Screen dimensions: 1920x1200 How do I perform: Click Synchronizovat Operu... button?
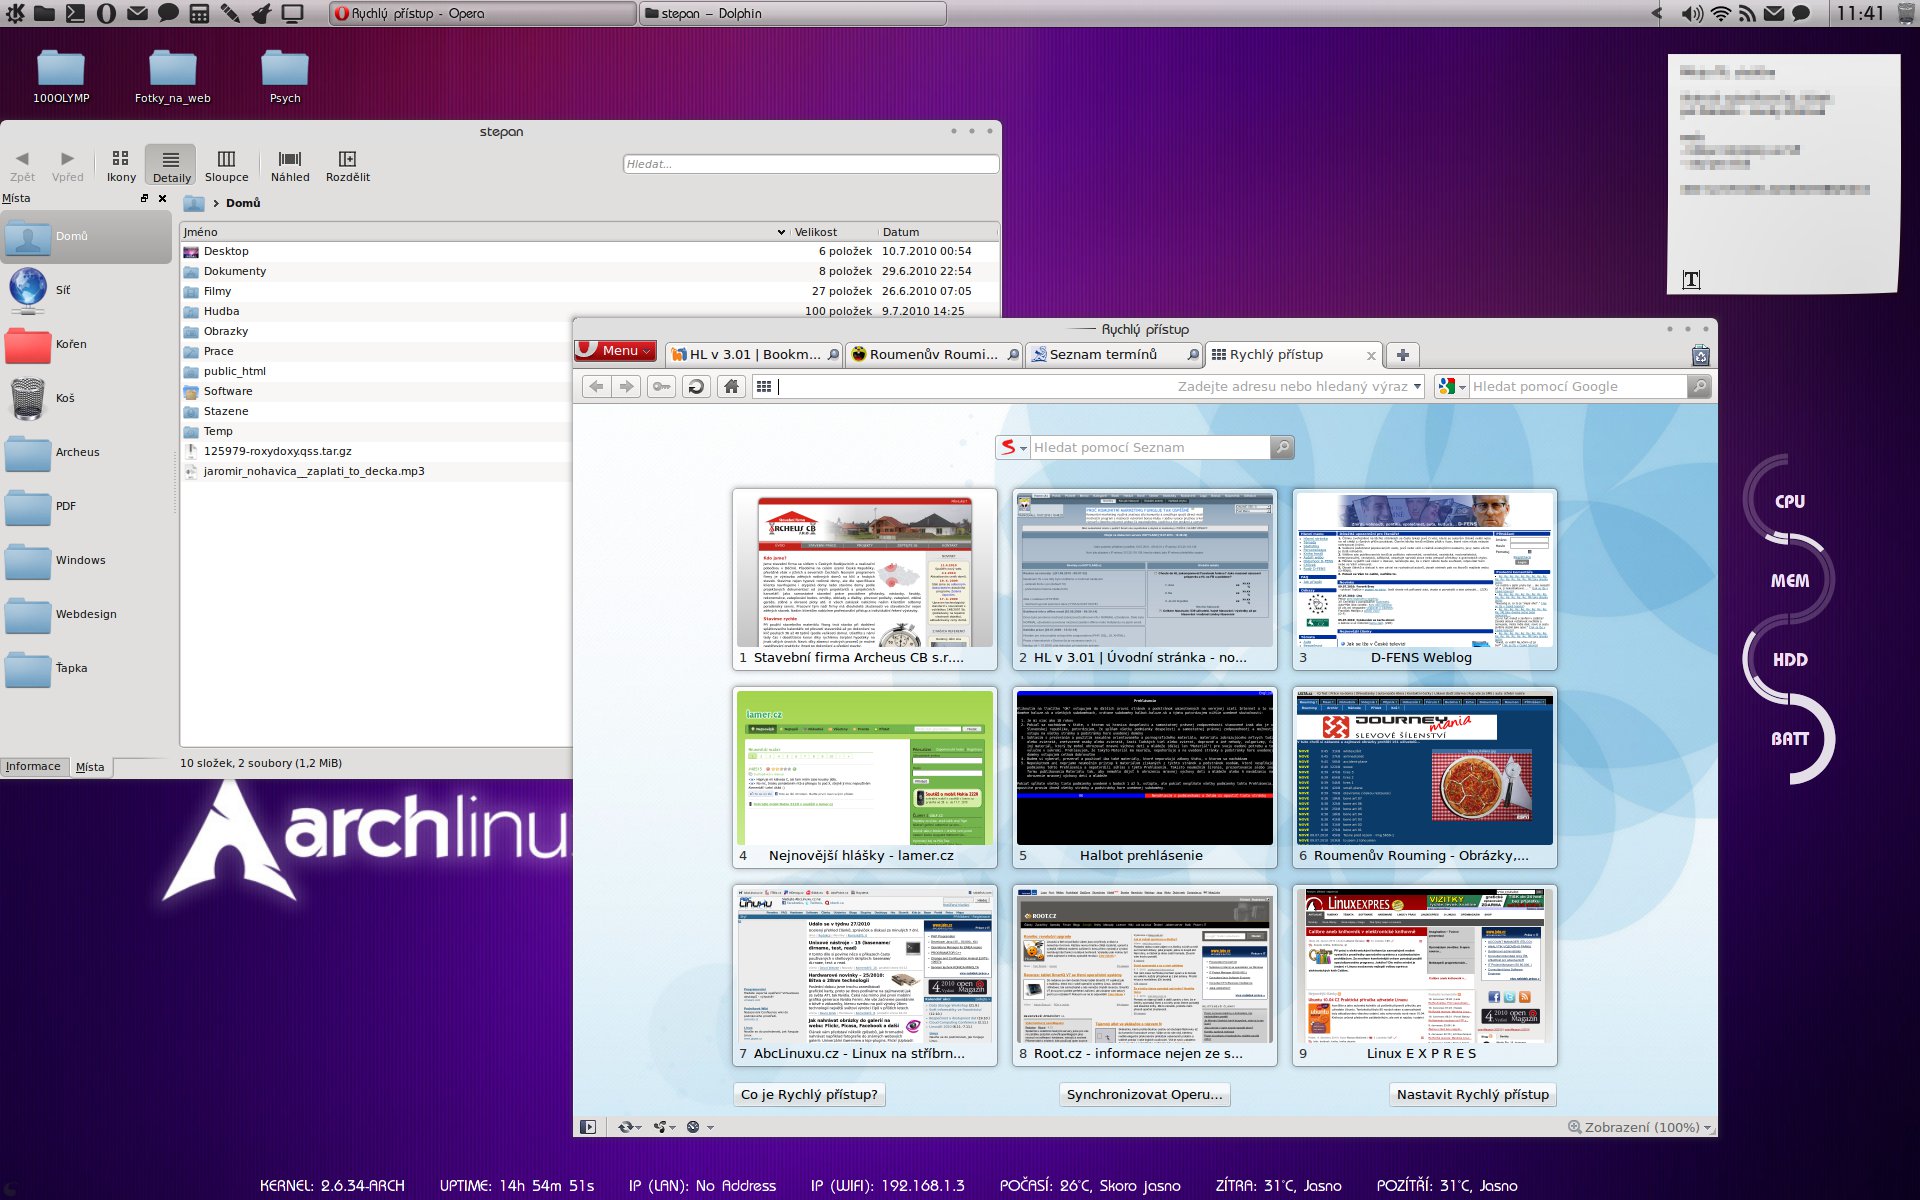(1145, 1095)
